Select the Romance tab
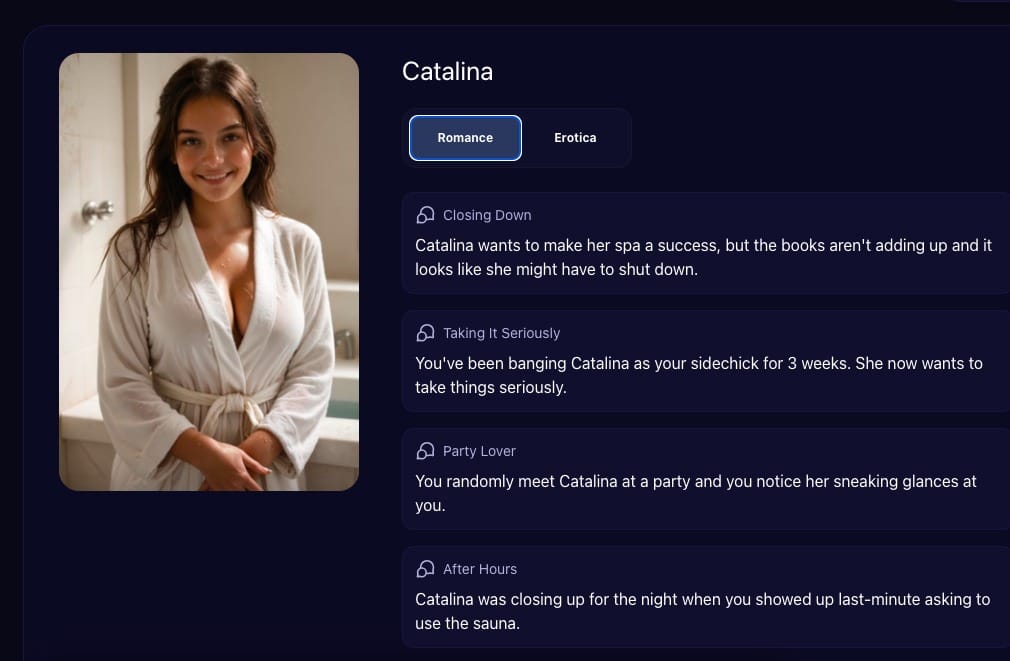Screen dimensions: 1010x661 (465, 138)
